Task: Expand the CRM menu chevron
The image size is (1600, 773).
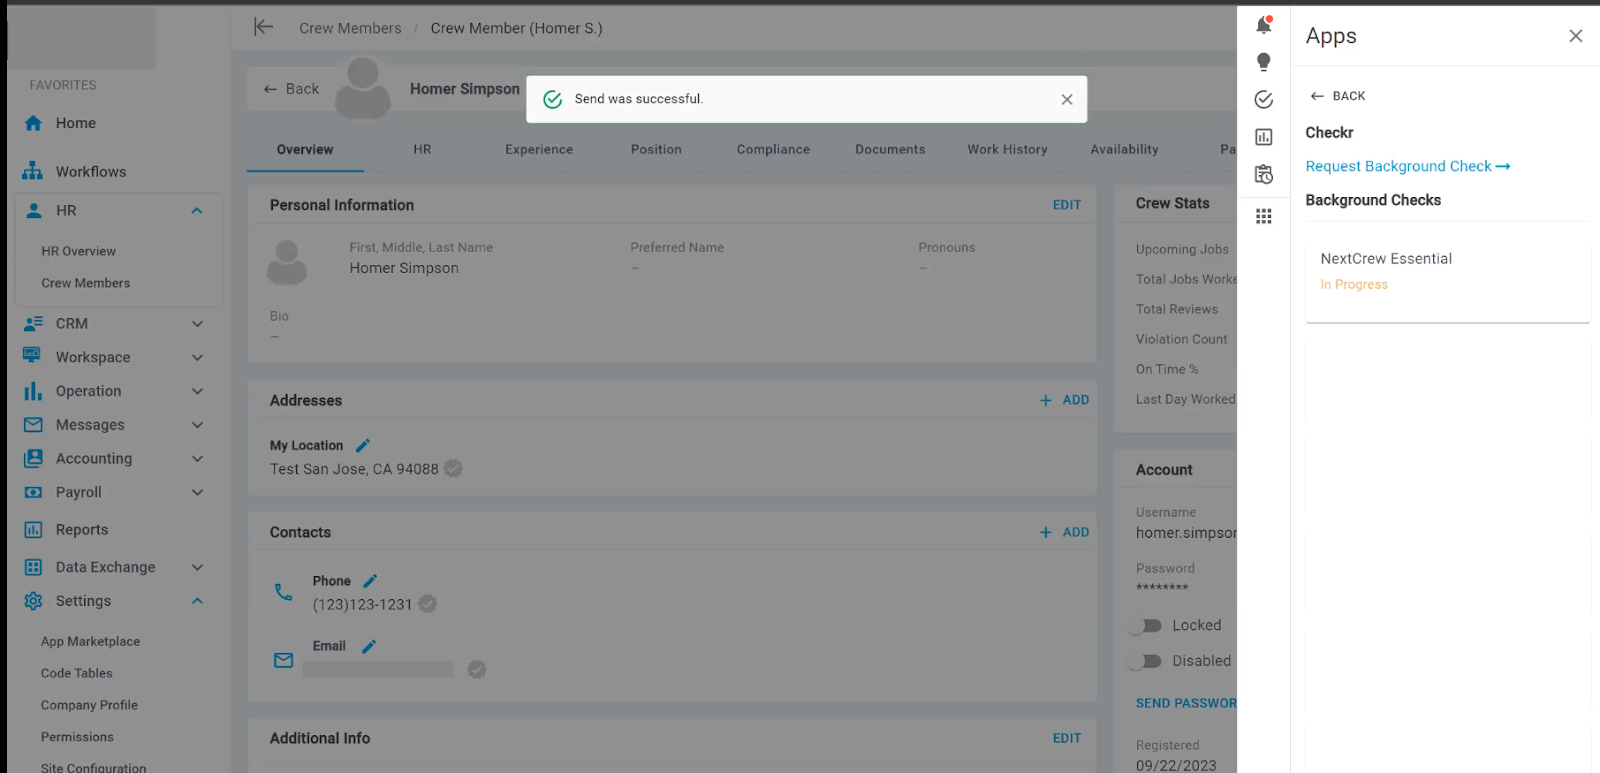Action: (x=197, y=323)
